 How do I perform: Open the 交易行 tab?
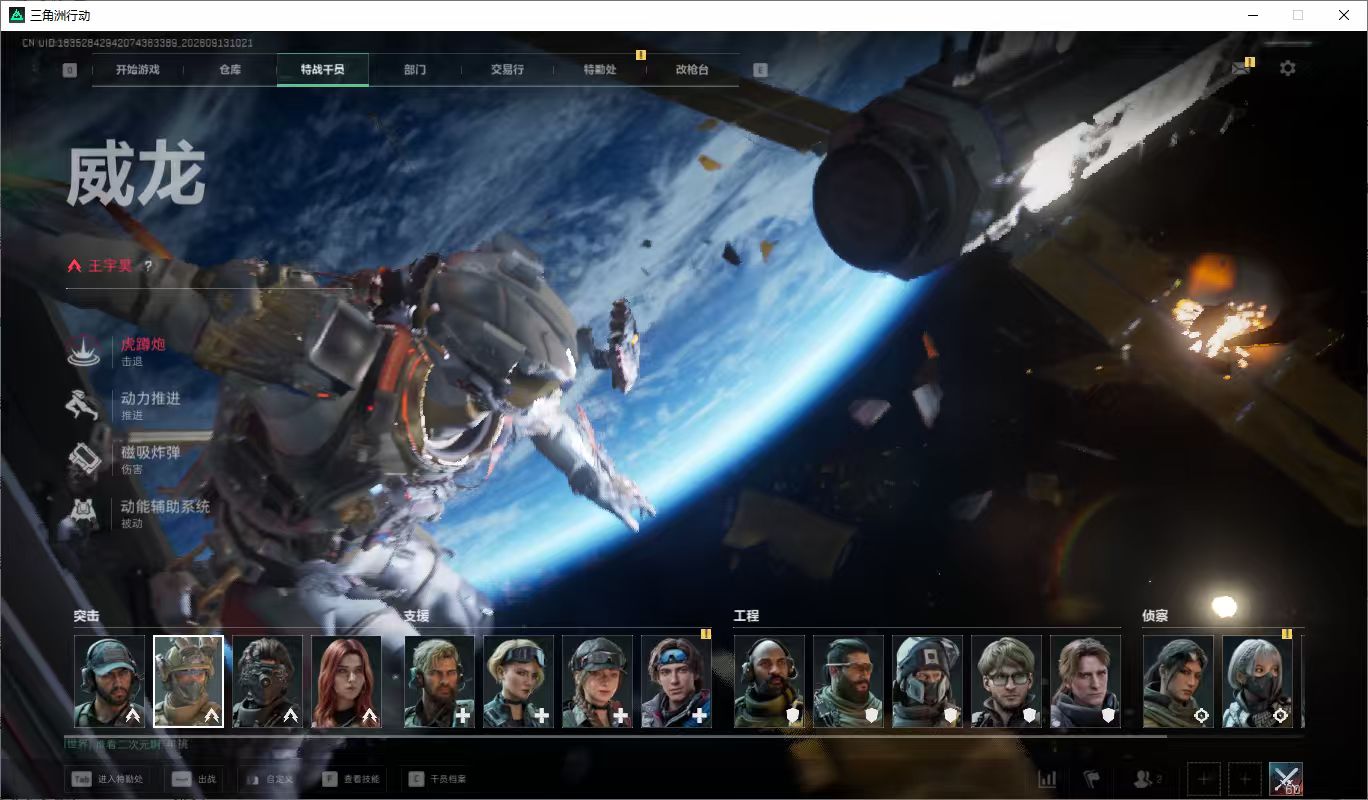click(507, 70)
